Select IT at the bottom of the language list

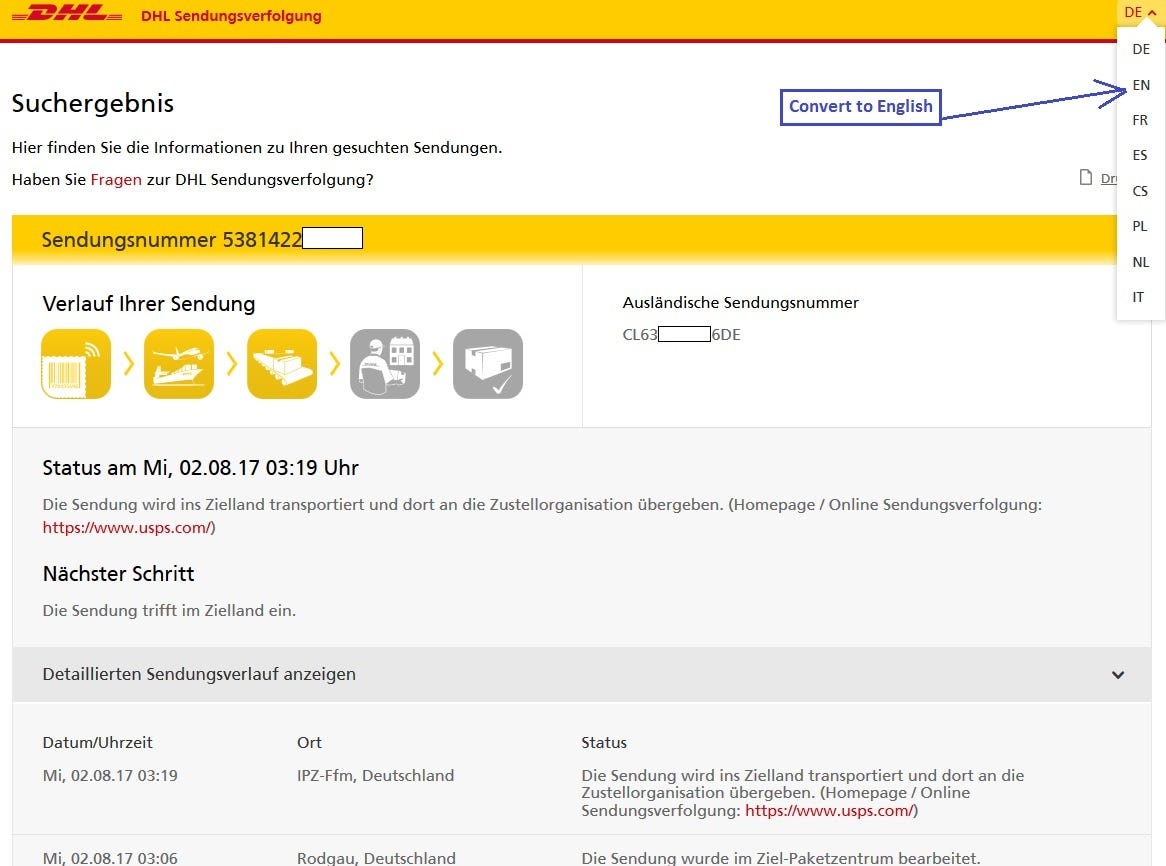(x=1139, y=297)
